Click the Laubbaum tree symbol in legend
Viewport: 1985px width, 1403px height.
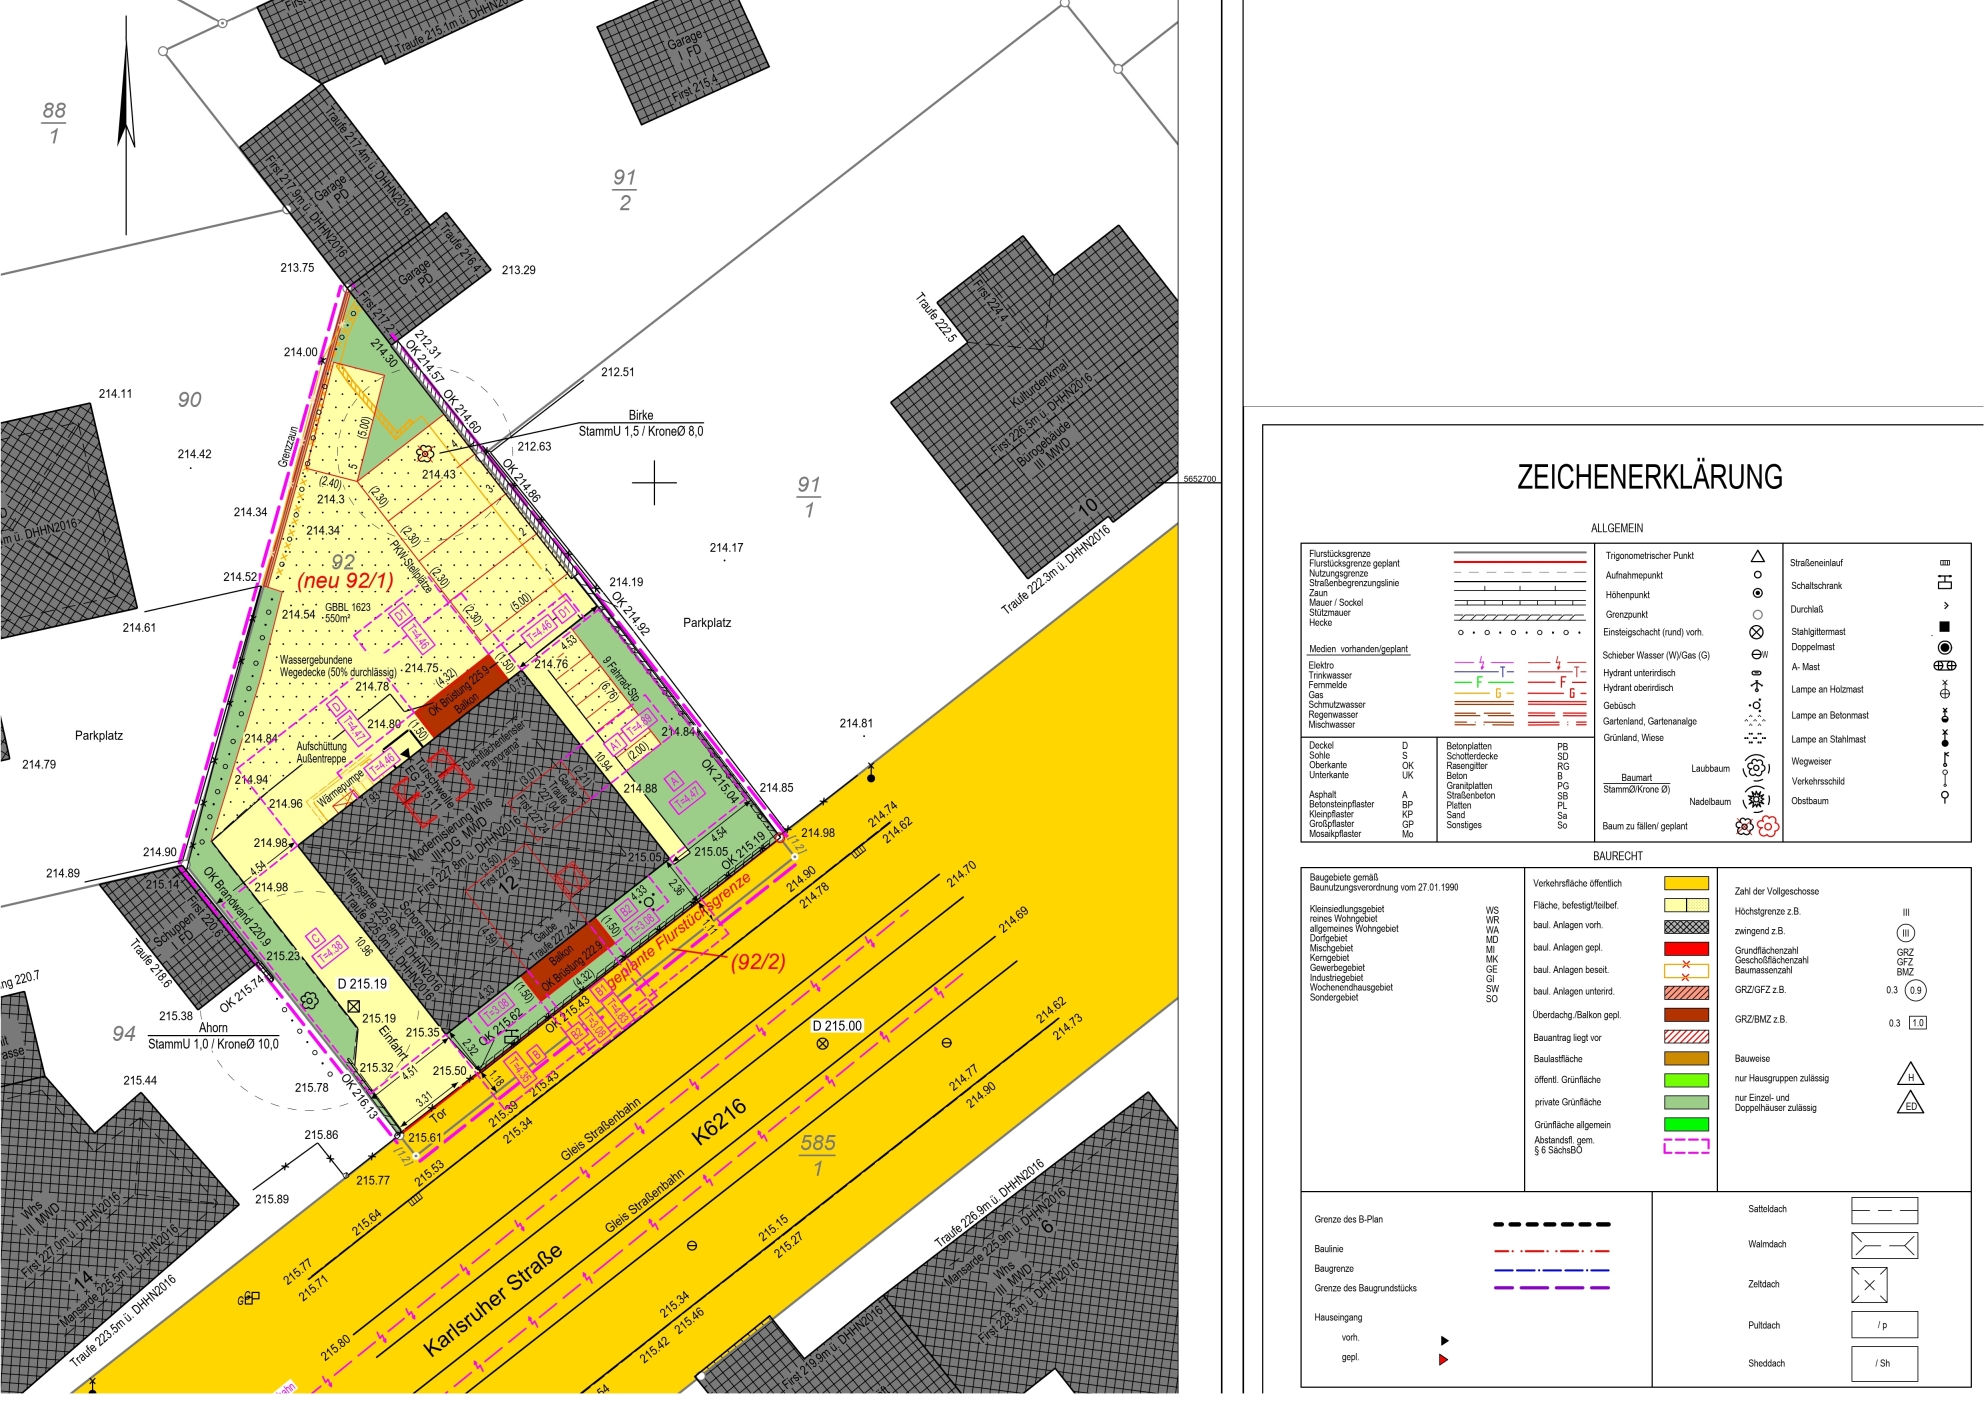(1756, 768)
